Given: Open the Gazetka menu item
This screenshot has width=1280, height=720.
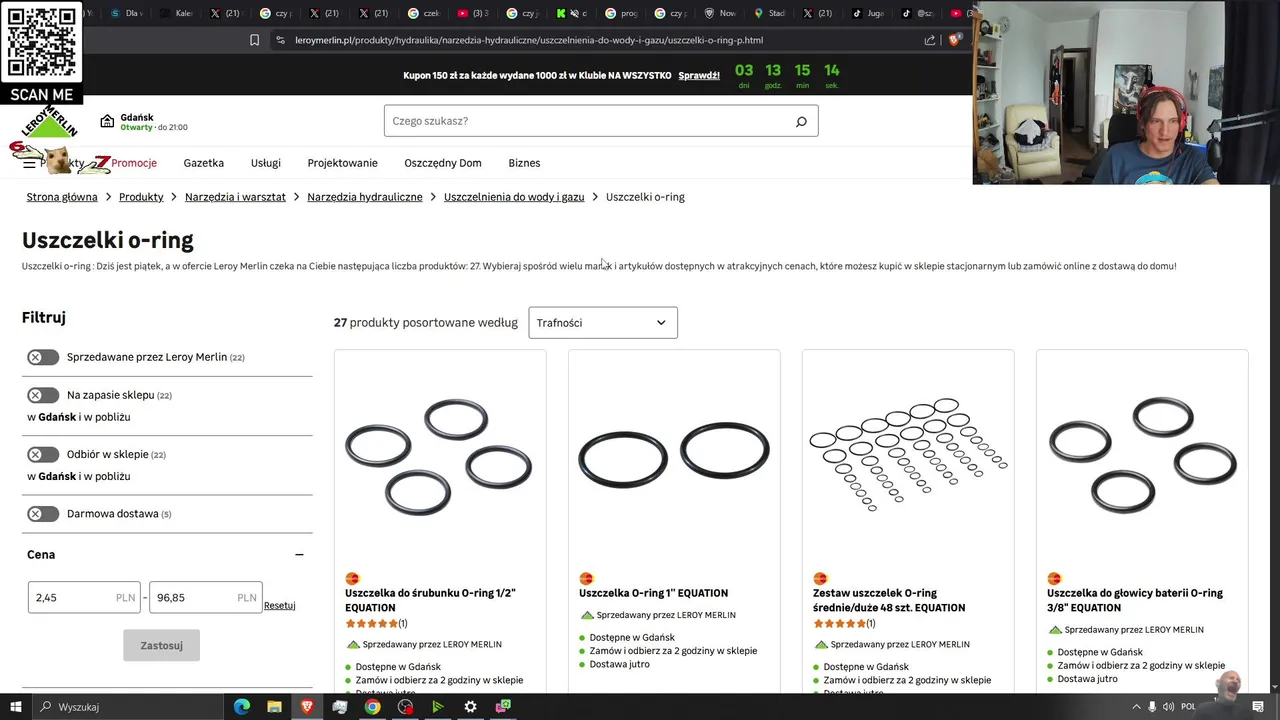Looking at the screenshot, I should click(x=204, y=163).
